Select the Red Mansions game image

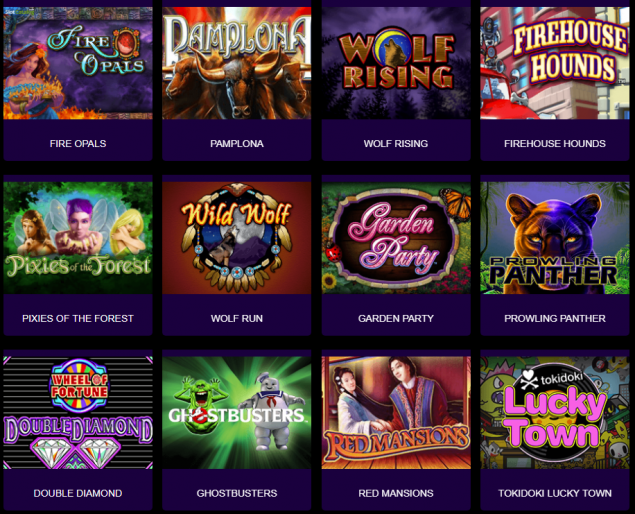396,413
